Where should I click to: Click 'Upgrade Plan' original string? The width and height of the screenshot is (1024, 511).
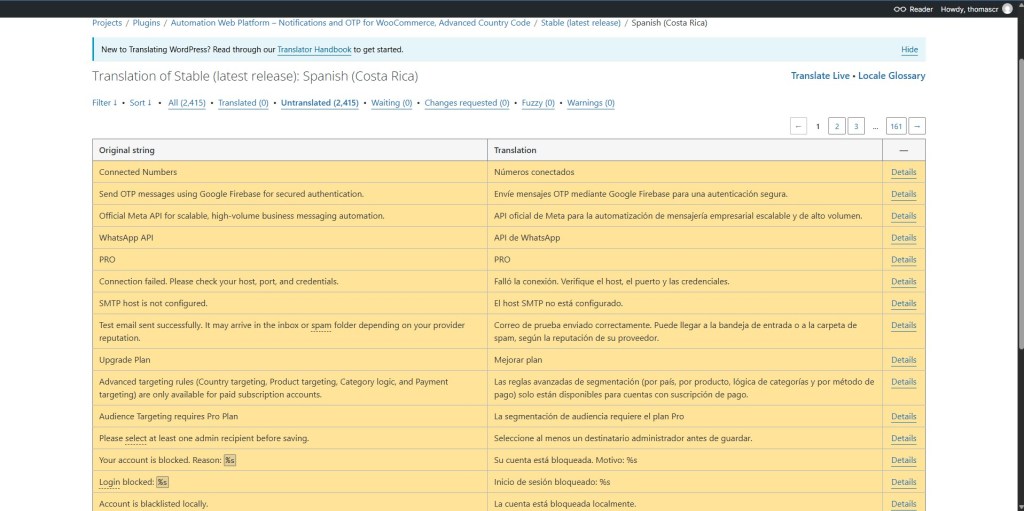125,360
